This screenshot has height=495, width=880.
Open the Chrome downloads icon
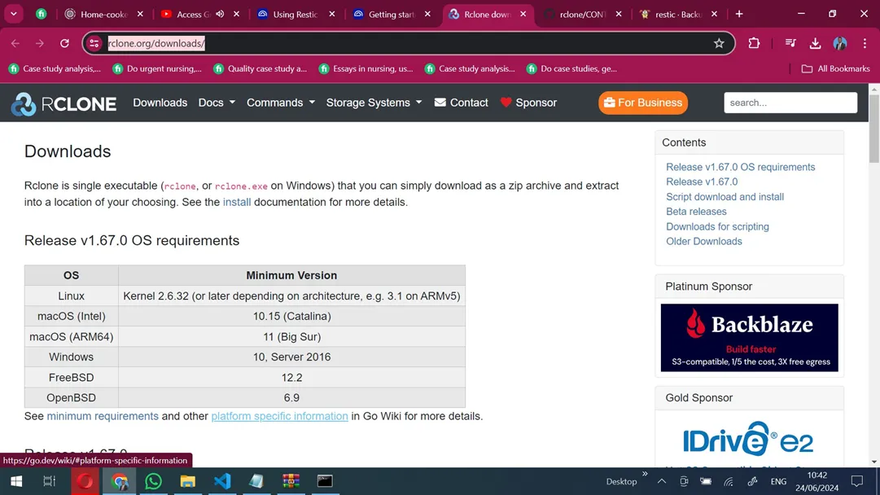click(x=815, y=44)
